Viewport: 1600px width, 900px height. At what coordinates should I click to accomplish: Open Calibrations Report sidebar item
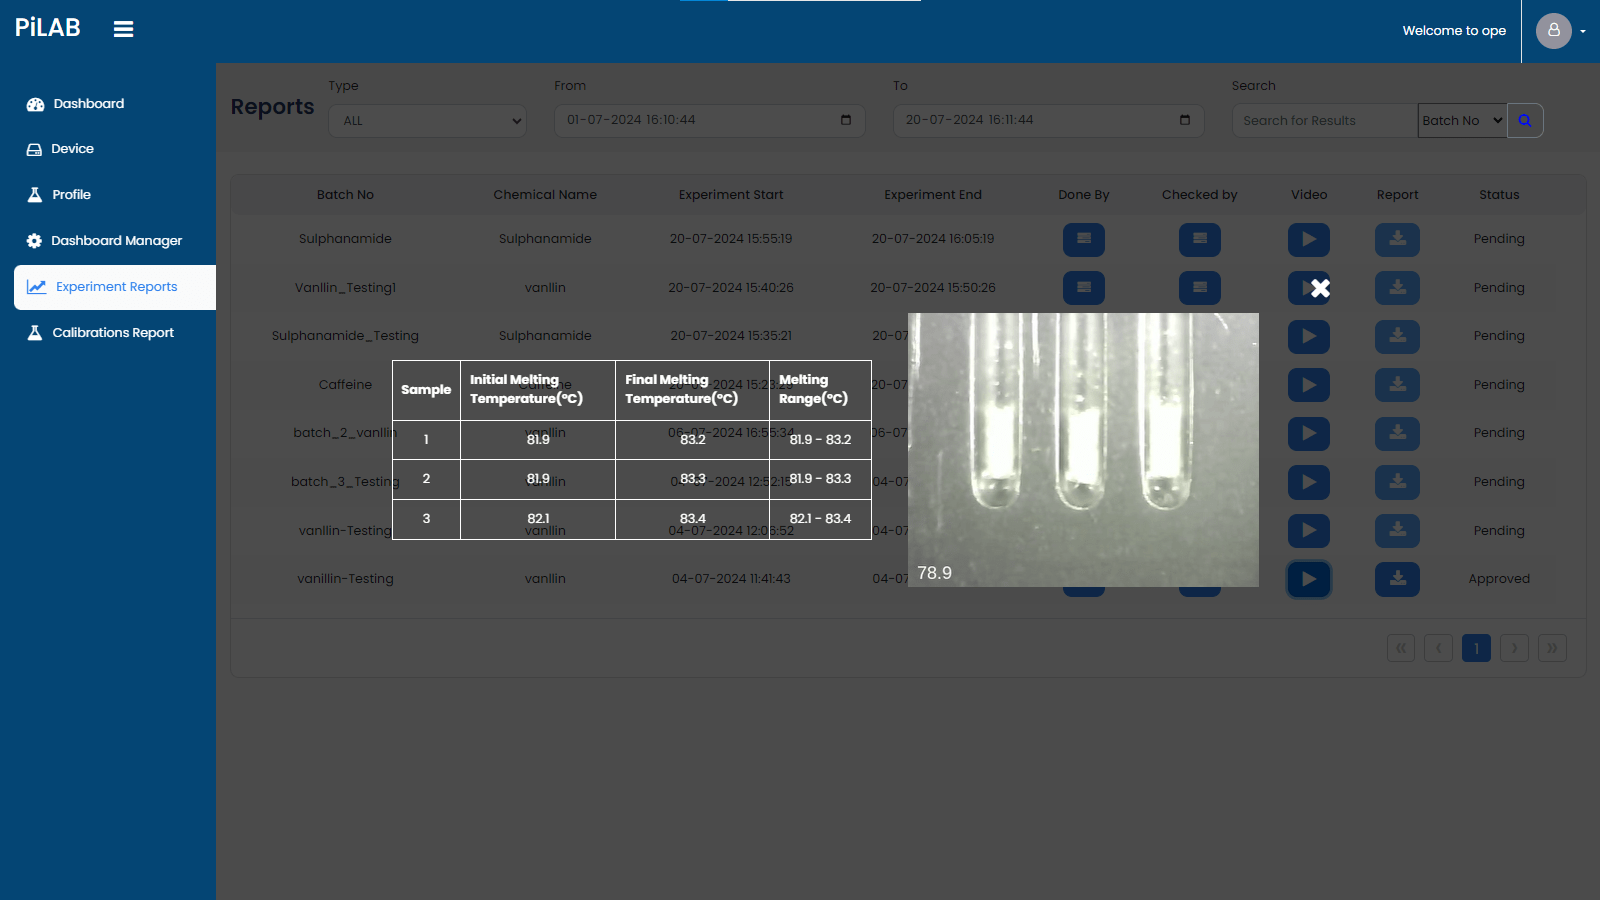click(112, 333)
